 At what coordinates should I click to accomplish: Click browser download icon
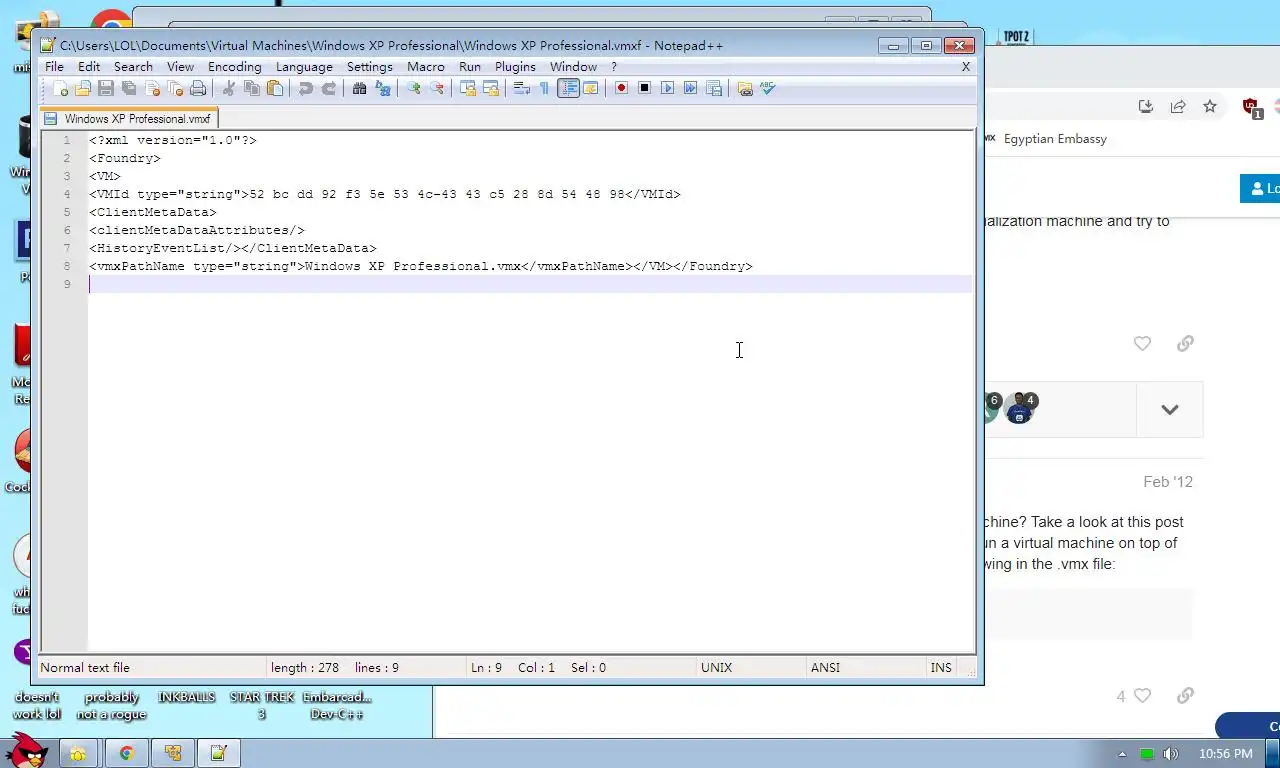[x=1146, y=106]
